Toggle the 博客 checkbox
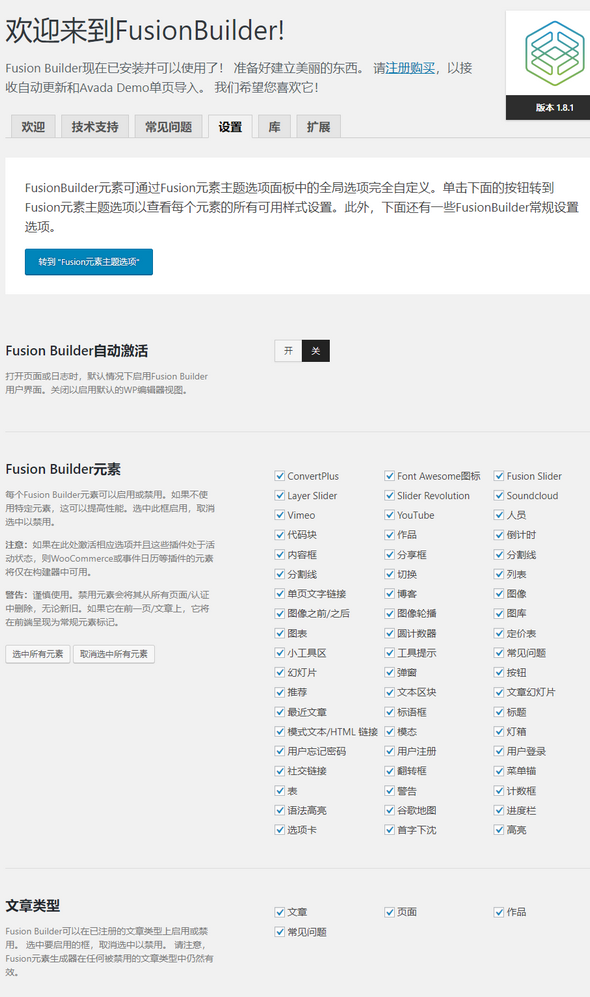 pos(390,594)
